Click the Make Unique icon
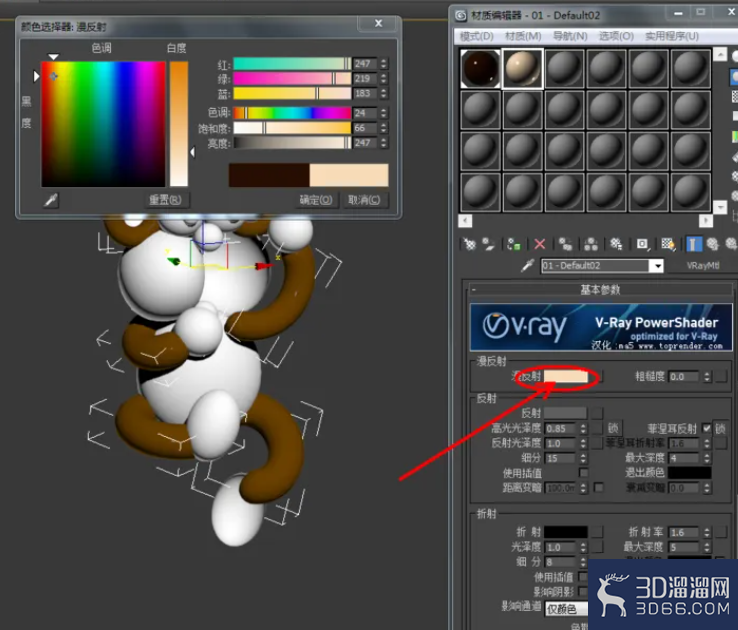 coord(591,244)
